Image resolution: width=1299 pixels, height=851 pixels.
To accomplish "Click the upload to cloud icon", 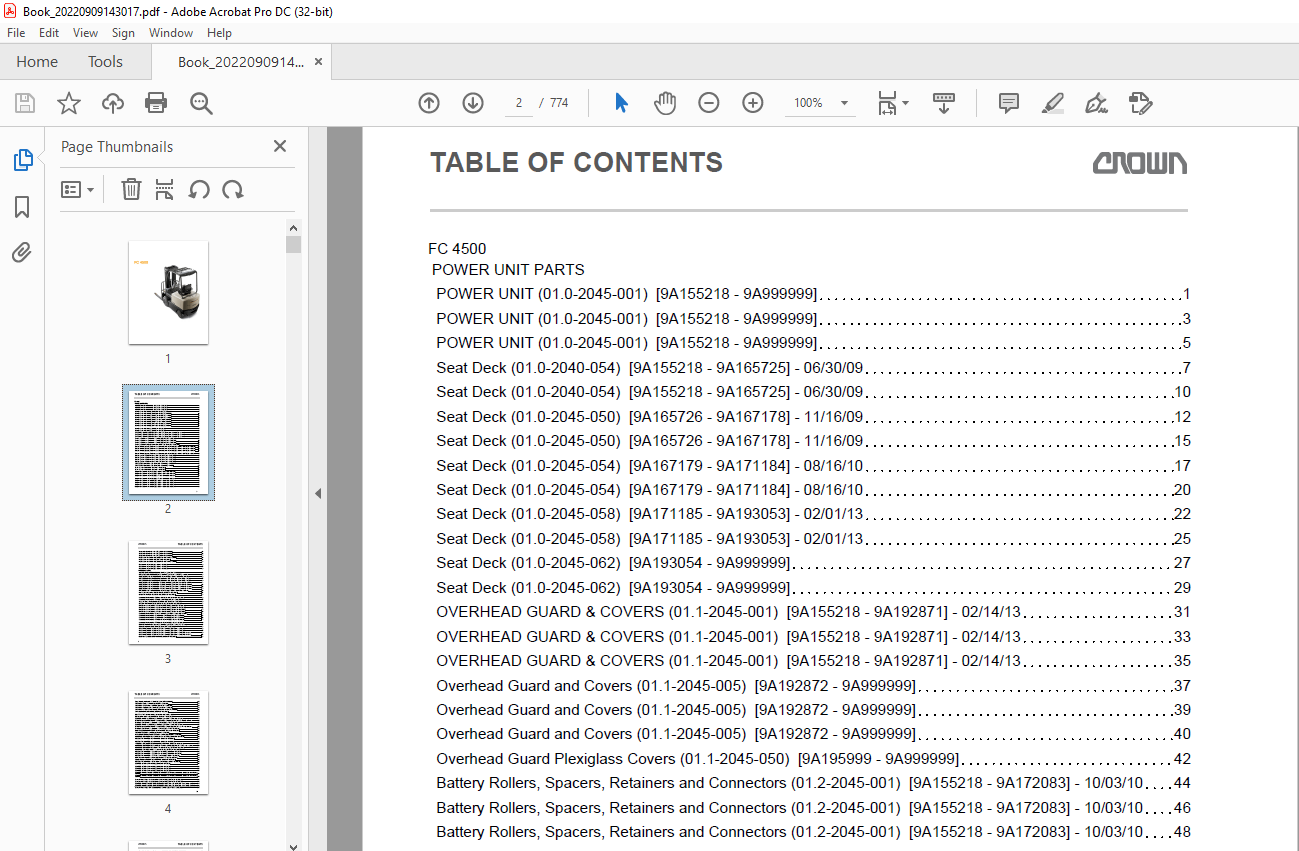I will tap(113, 103).
